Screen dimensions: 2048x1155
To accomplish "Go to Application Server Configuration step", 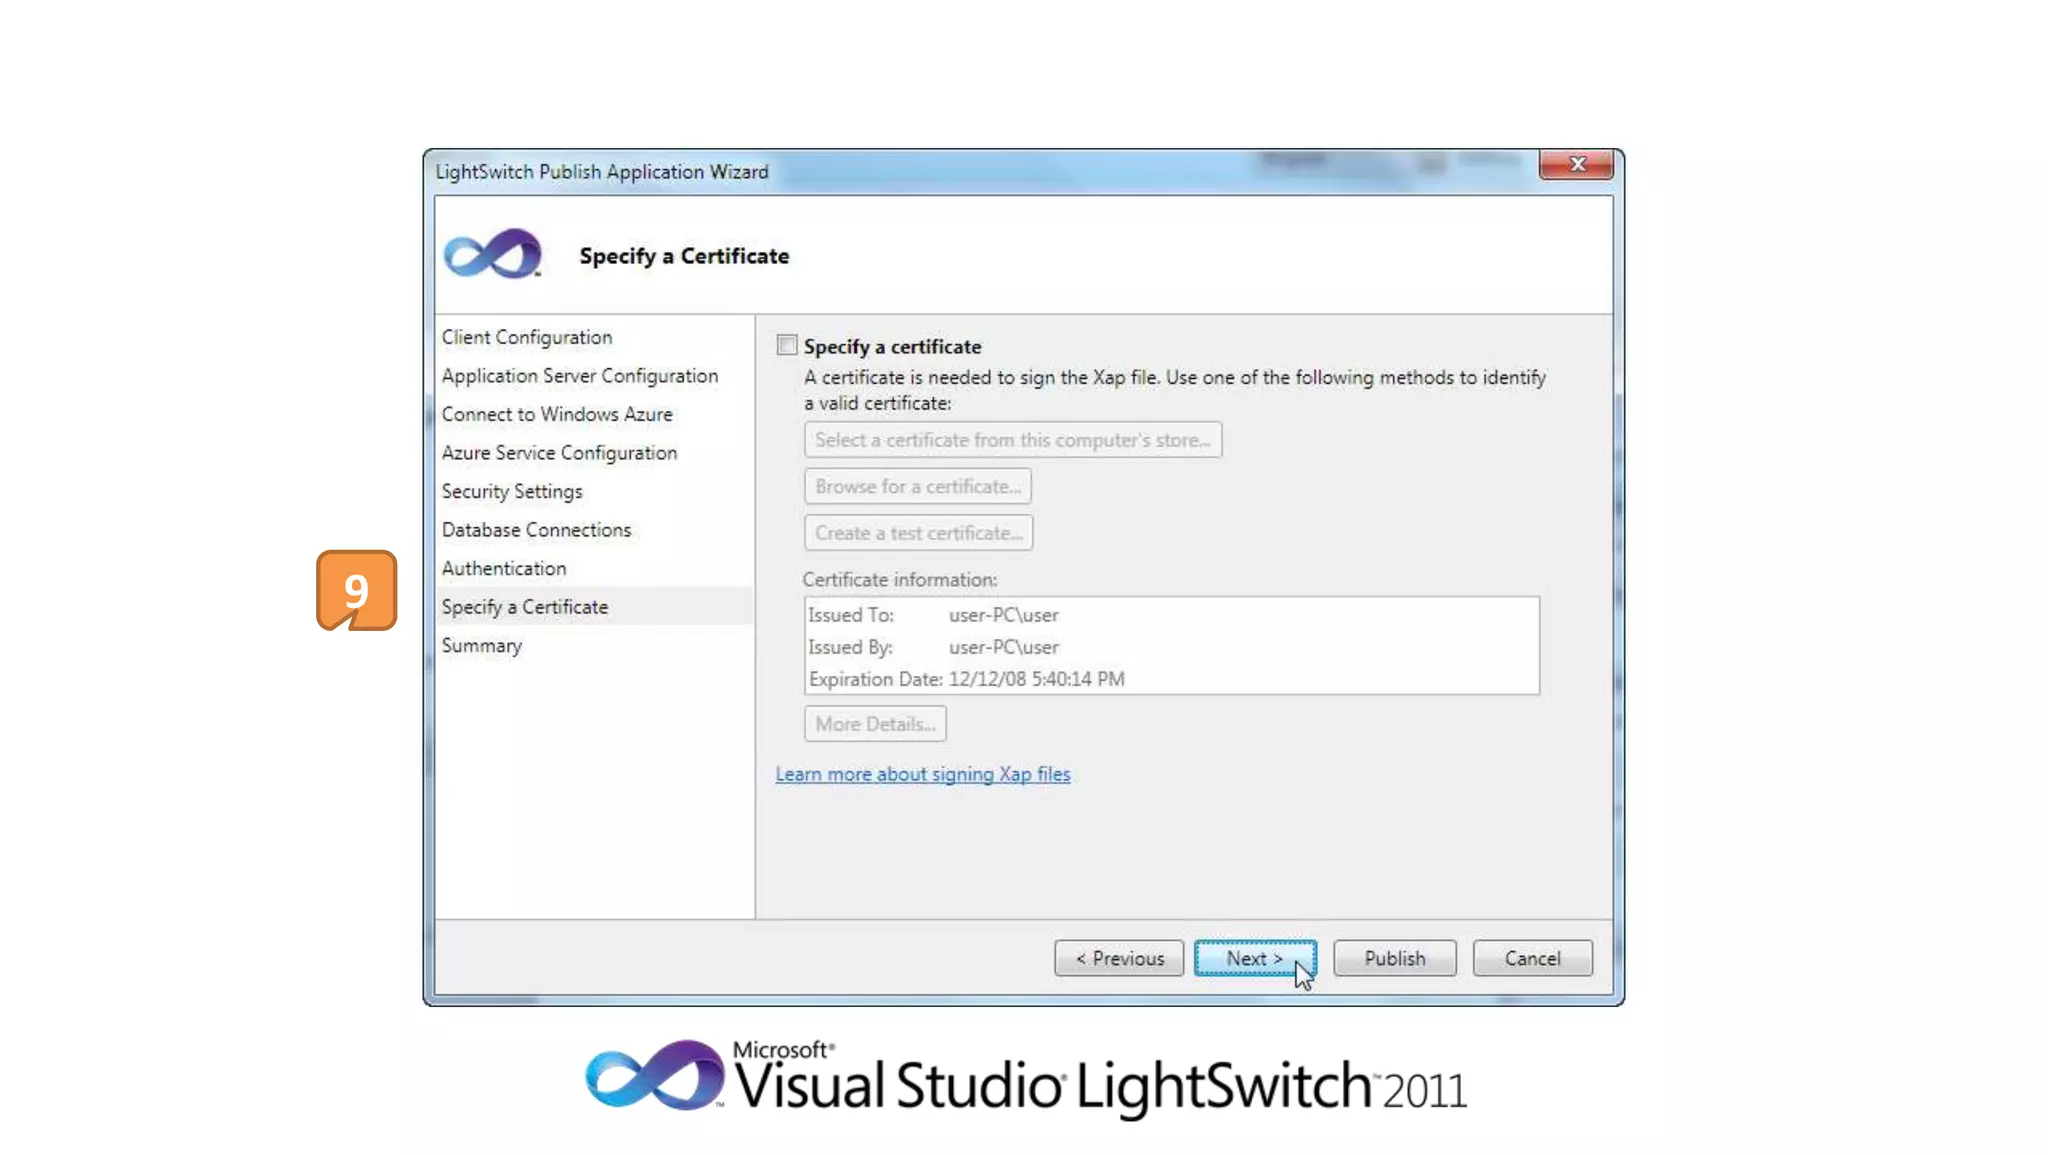I will point(579,376).
